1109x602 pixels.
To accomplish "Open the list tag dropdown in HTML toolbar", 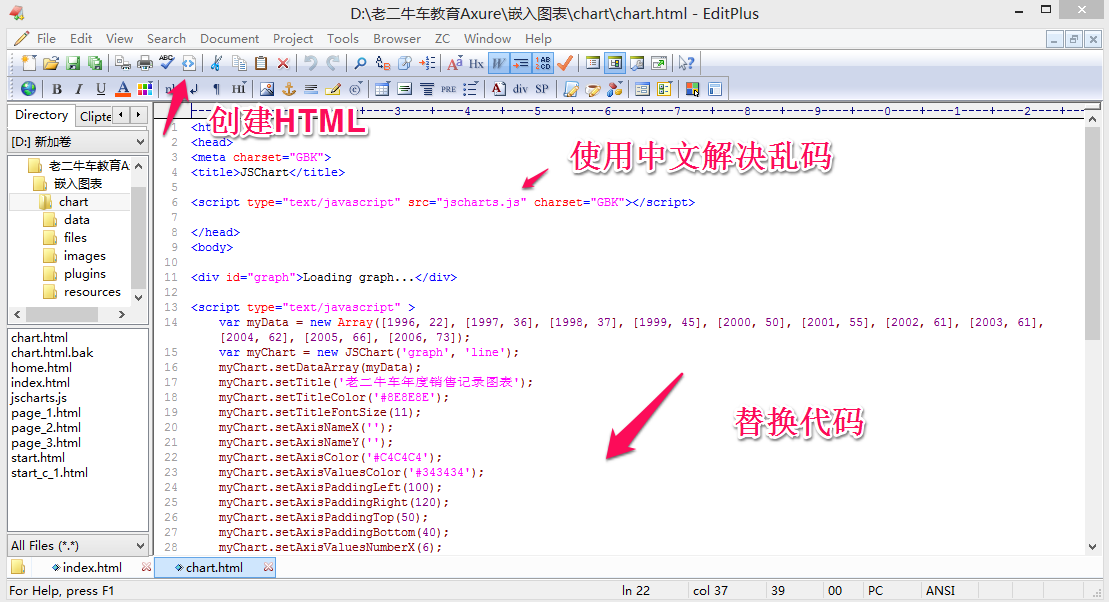I will 470,89.
